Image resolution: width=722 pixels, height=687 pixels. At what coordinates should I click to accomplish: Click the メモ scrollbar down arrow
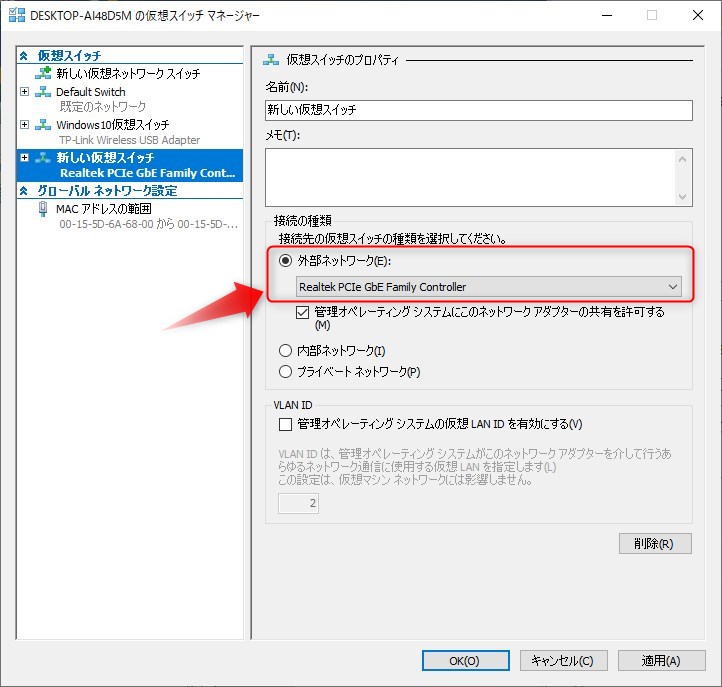coord(682,197)
